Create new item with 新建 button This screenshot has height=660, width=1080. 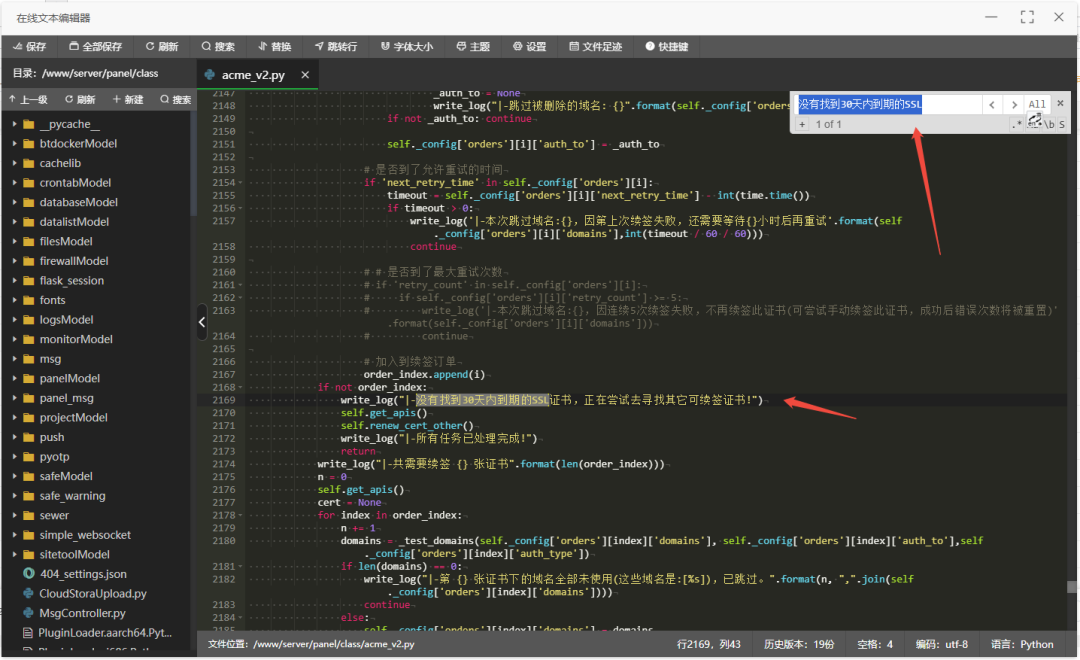[128, 100]
